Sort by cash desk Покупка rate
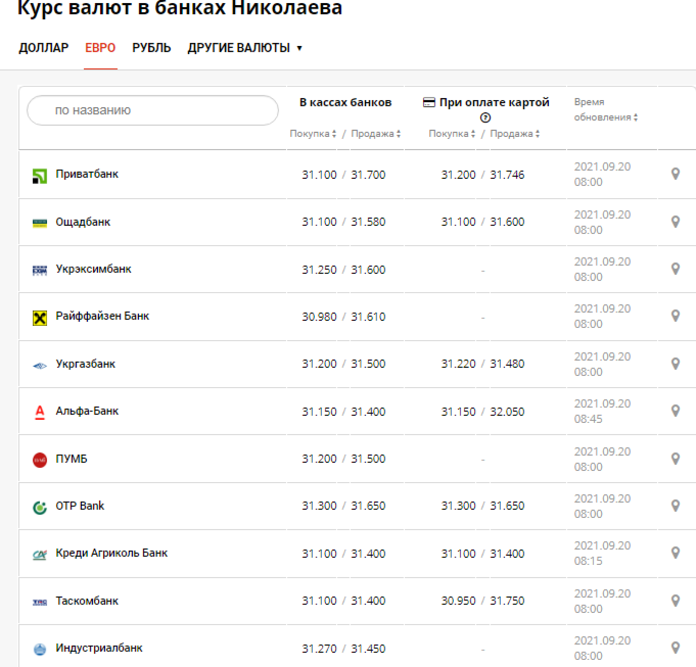The width and height of the screenshot is (696, 667). click(x=313, y=134)
